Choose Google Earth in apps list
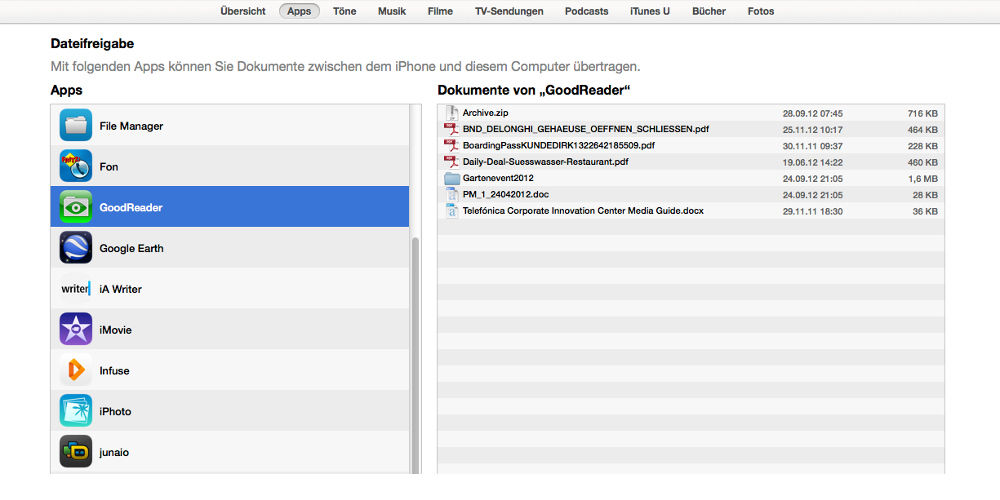Image resolution: width=1000 pixels, height=500 pixels. (x=230, y=247)
